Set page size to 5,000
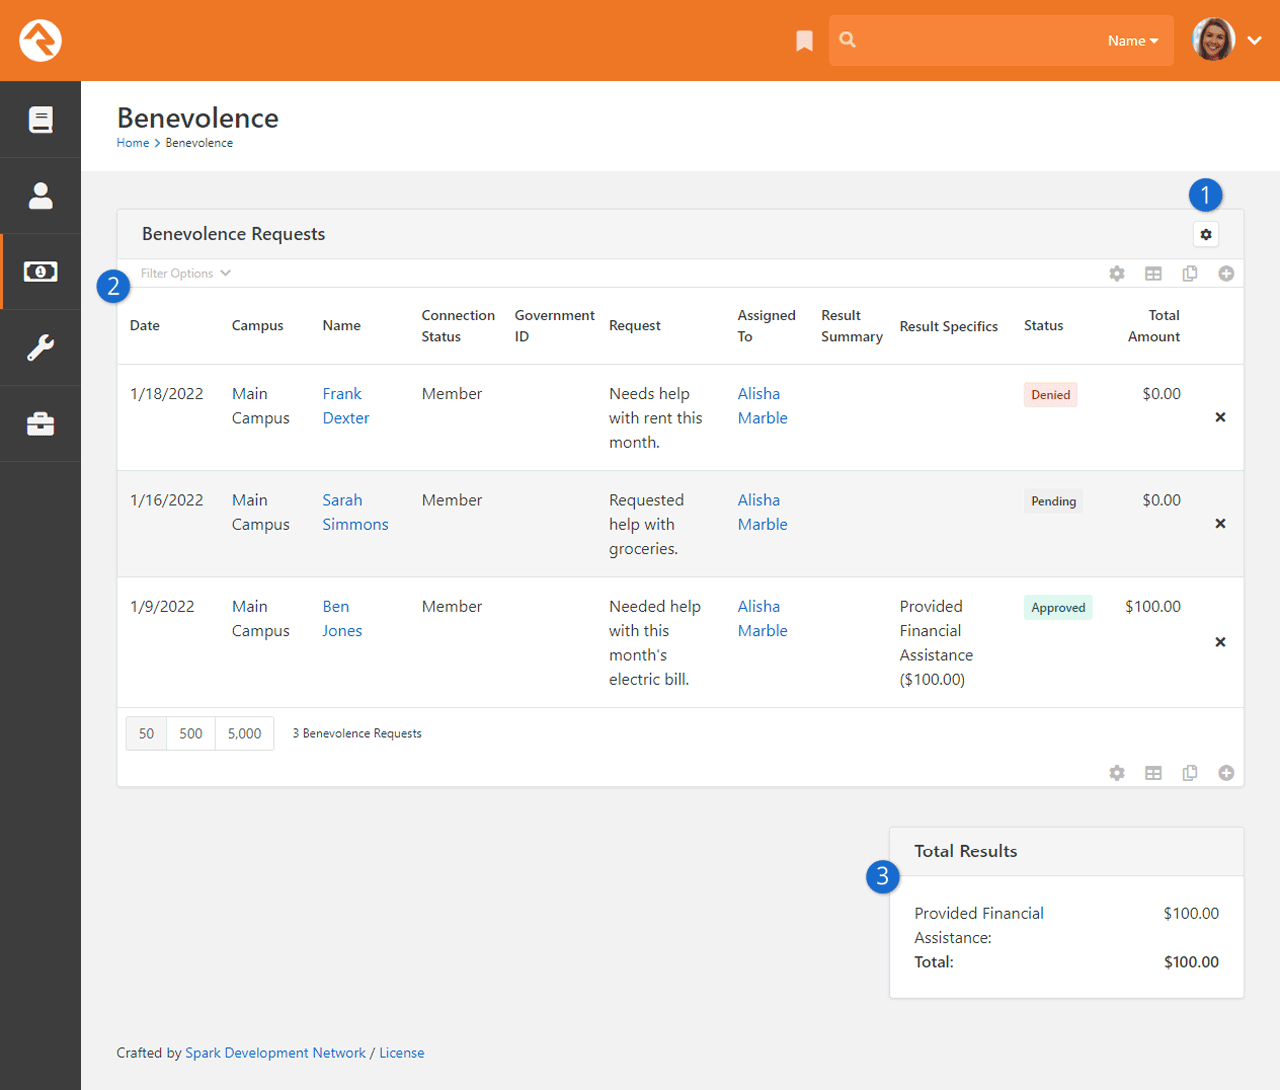Viewport: 1280px width, 1090px height. point(245,734)
